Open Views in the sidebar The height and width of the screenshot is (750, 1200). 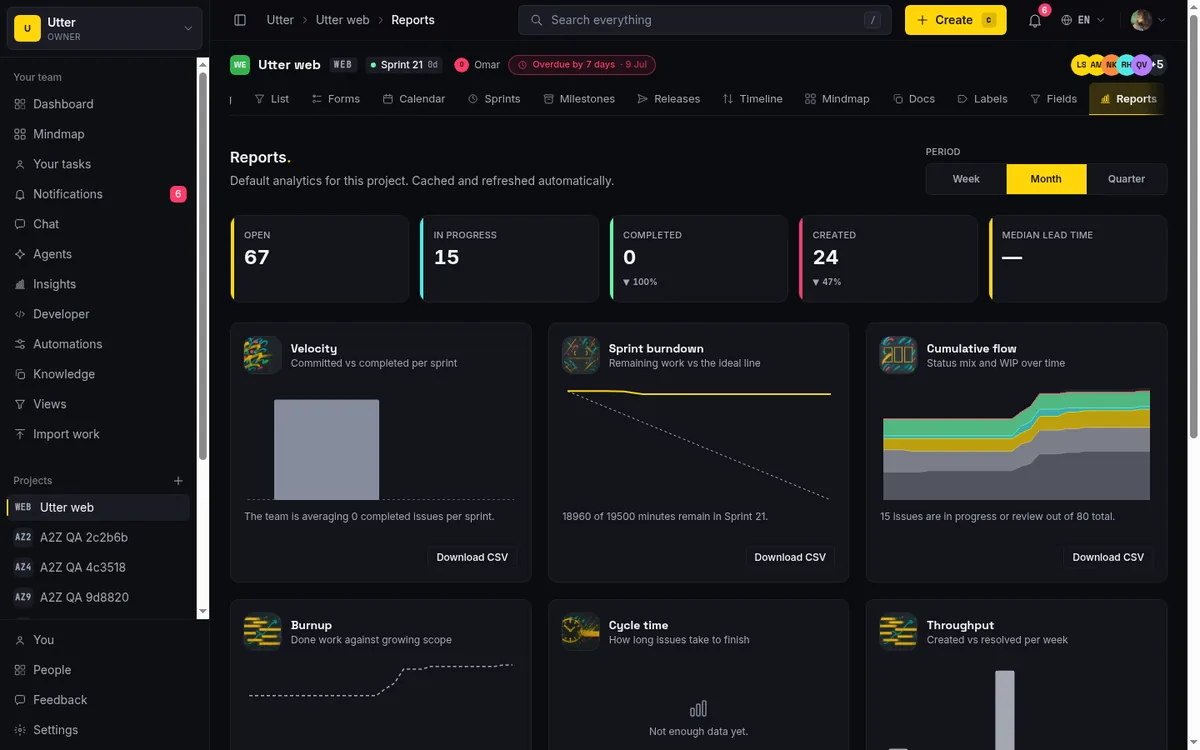(100, 404)
